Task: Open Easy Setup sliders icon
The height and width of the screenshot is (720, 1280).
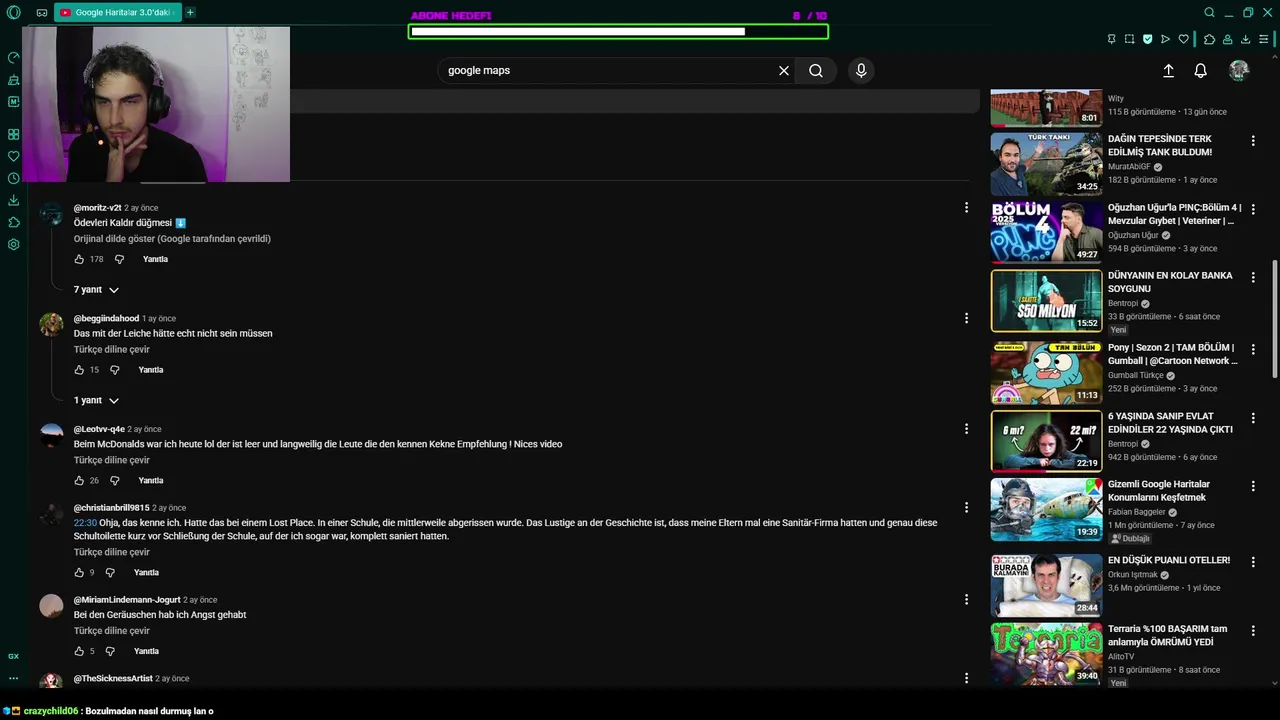Action: [1265, 39]
